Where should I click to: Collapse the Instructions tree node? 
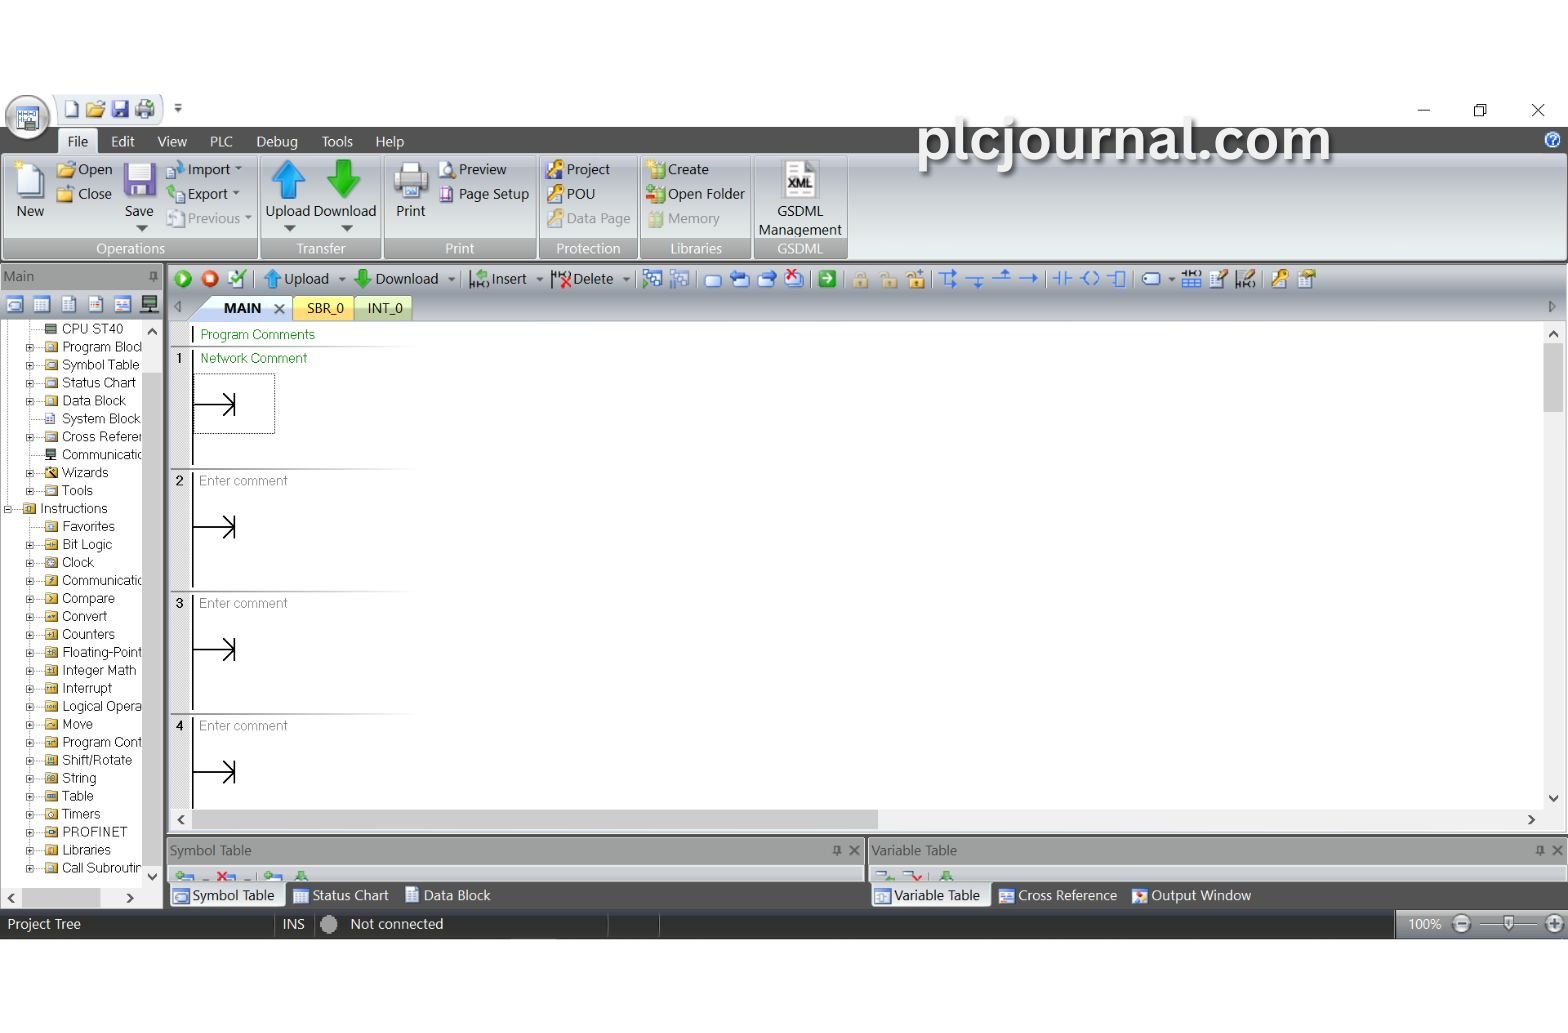click(x=8, y=509)
